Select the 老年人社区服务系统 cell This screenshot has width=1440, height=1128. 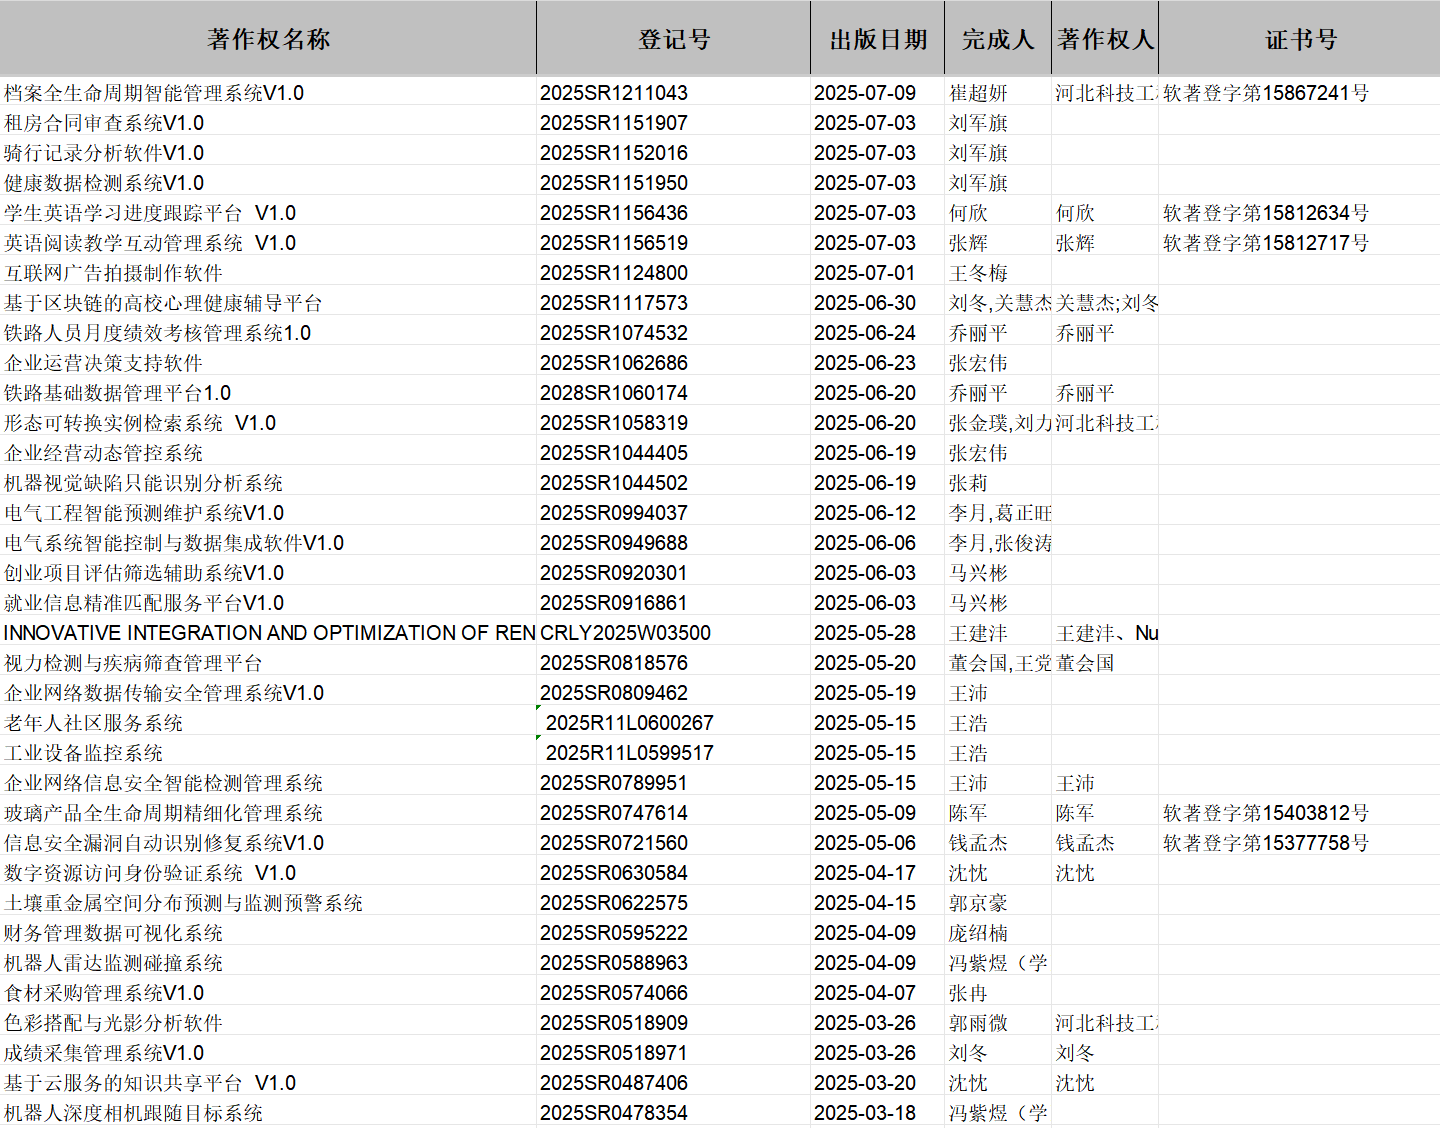[94, 723]
